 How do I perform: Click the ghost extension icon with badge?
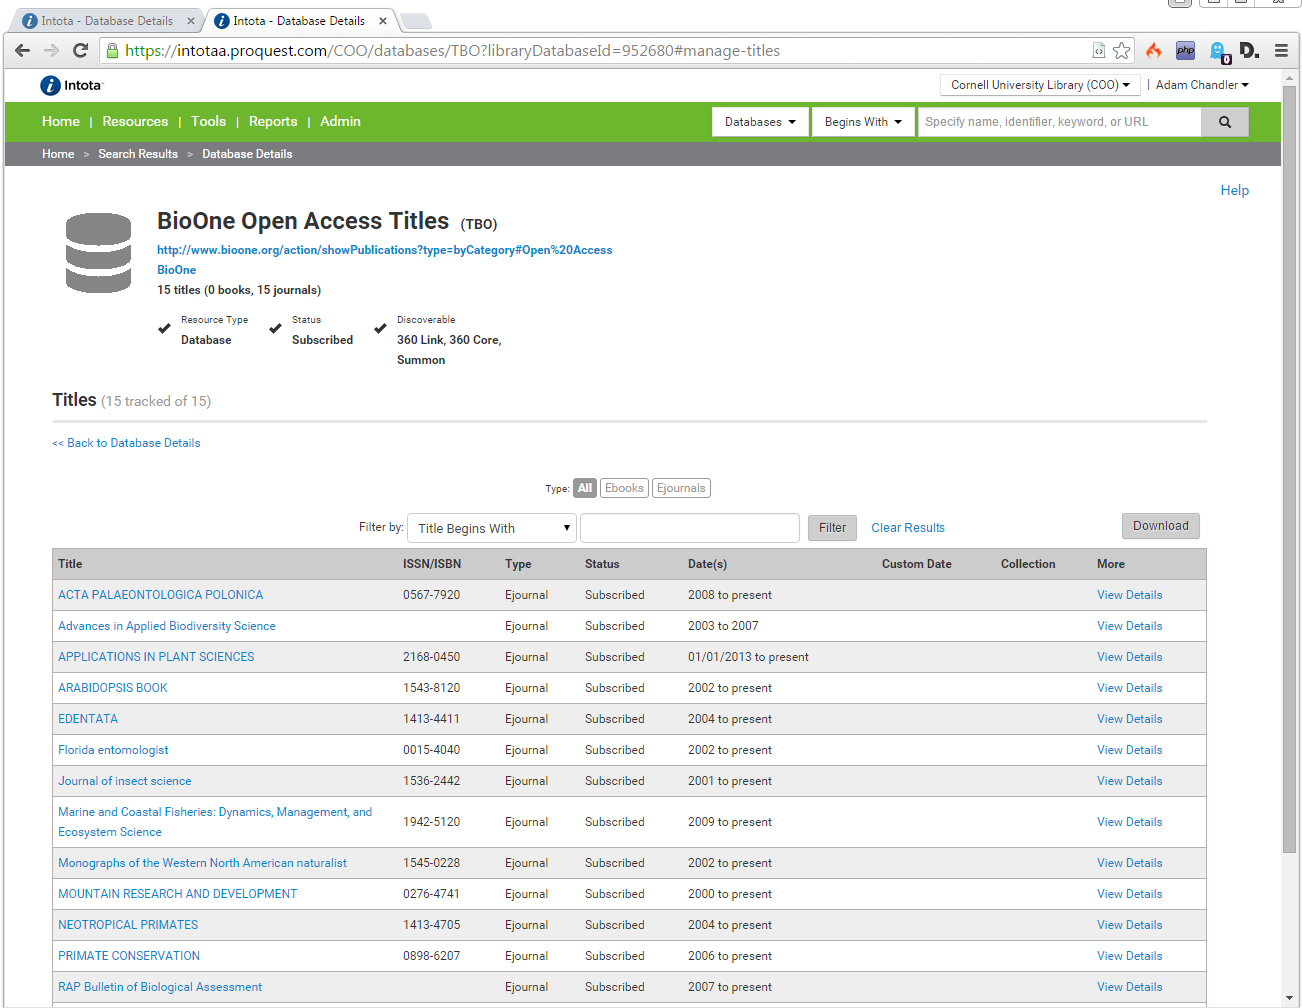point(1219,52)
